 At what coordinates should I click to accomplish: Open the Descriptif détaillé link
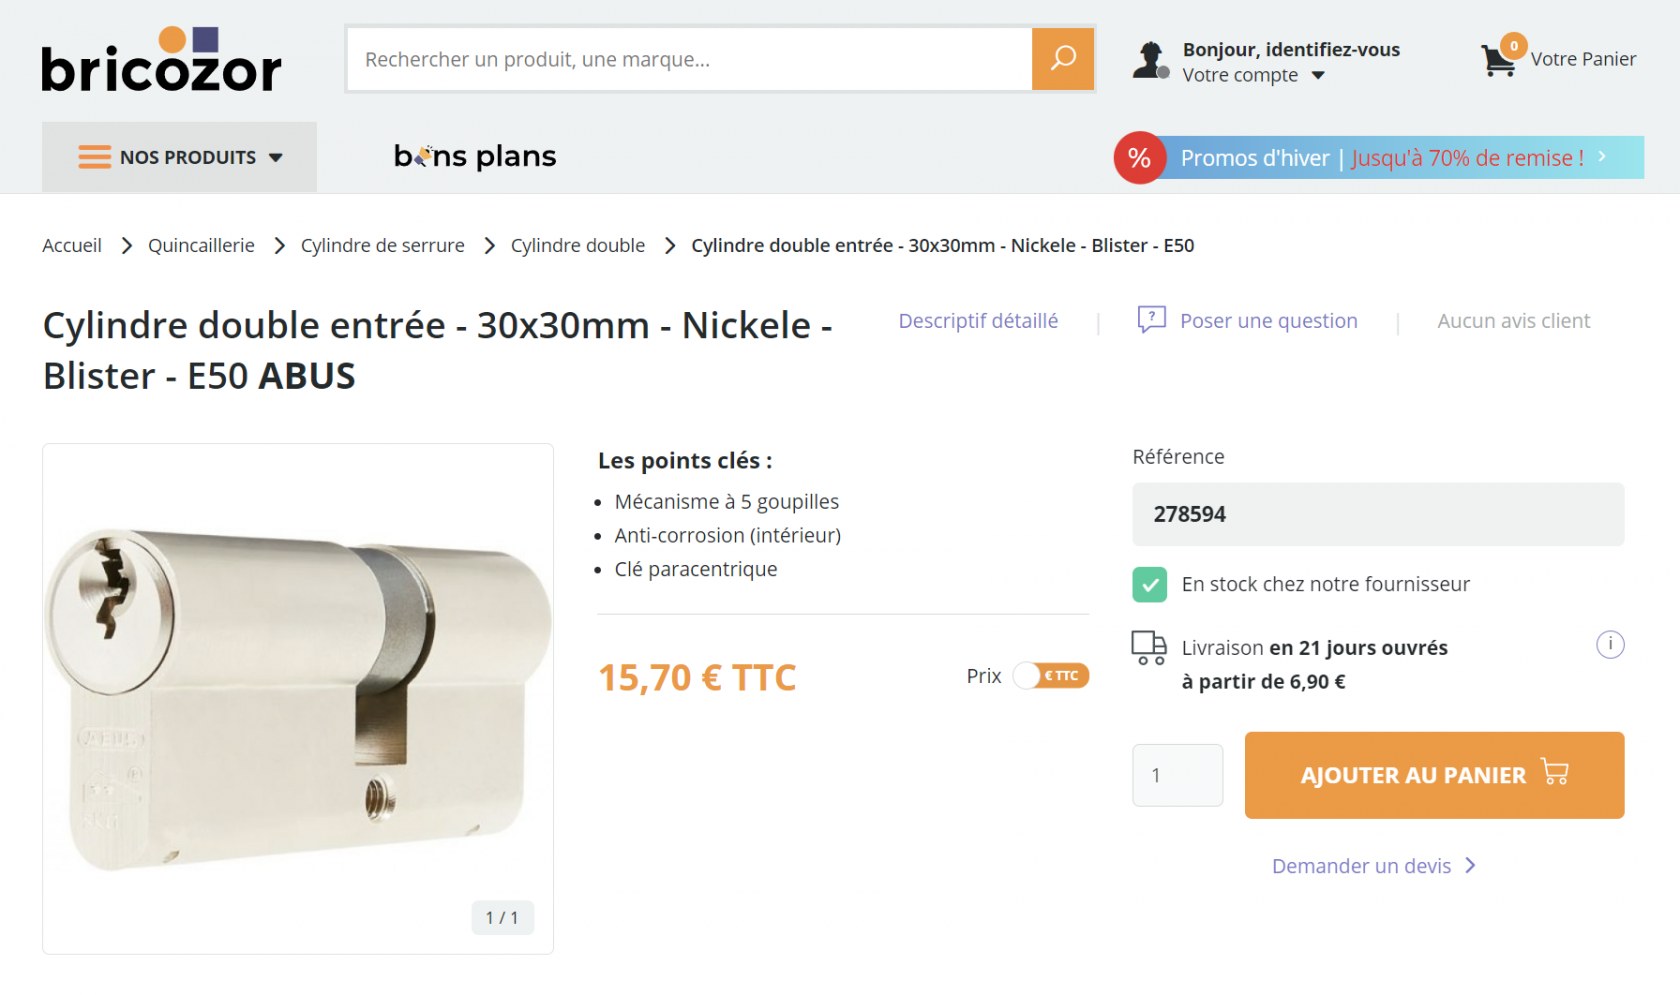(977, 321)
